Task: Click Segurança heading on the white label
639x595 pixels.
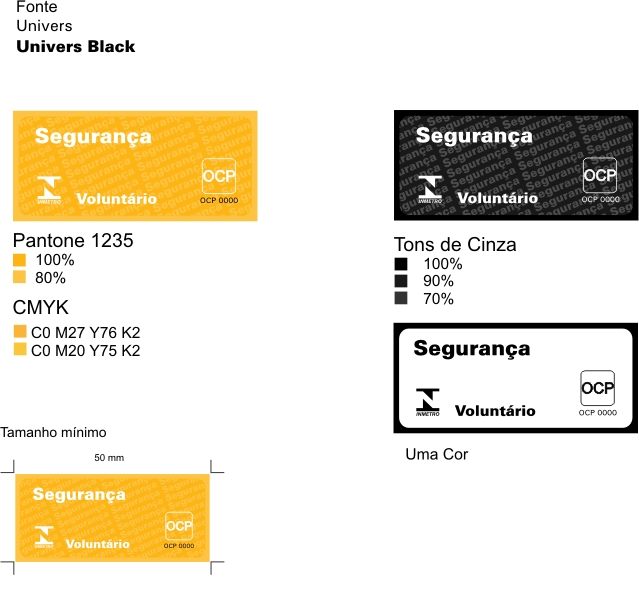Action: 472,349
